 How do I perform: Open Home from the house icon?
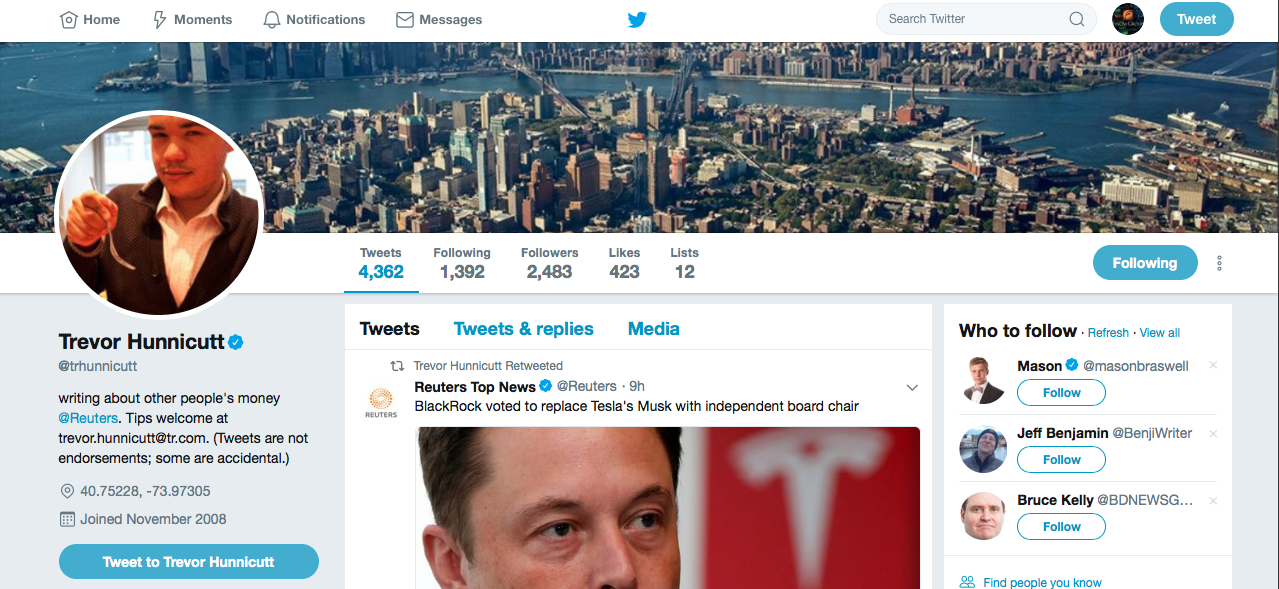point(69,19)
